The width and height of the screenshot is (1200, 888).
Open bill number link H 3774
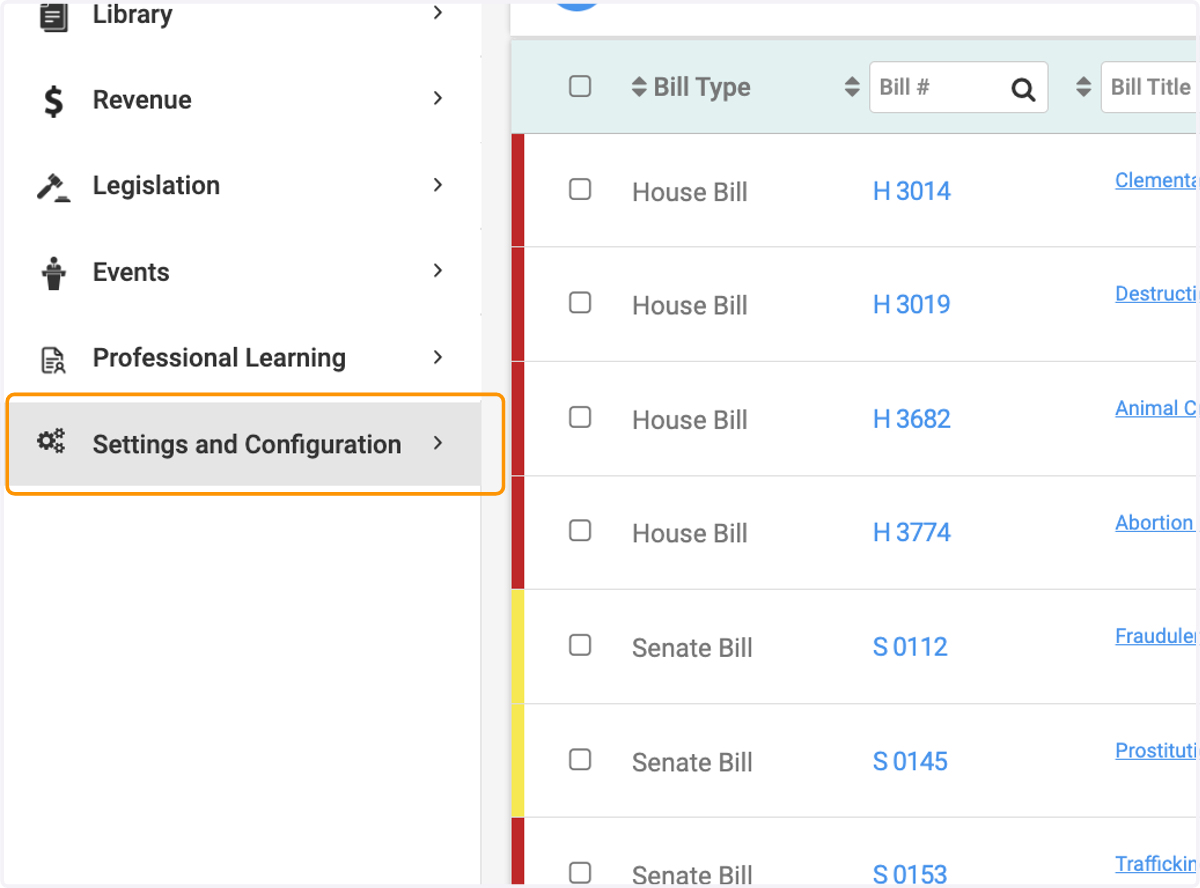pyautogui.click(x=912, y=532)
